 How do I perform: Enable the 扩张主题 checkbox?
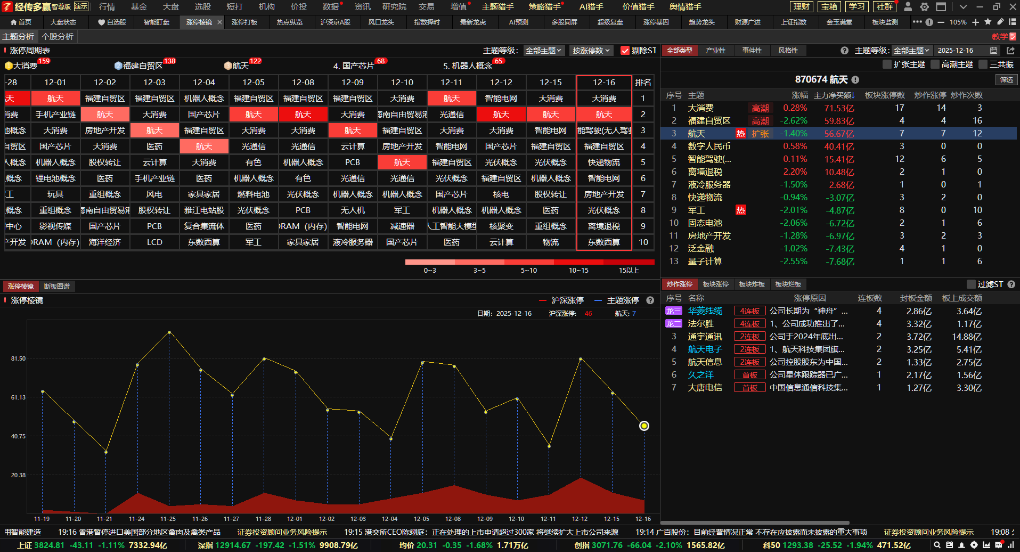(x=885, y=65)
